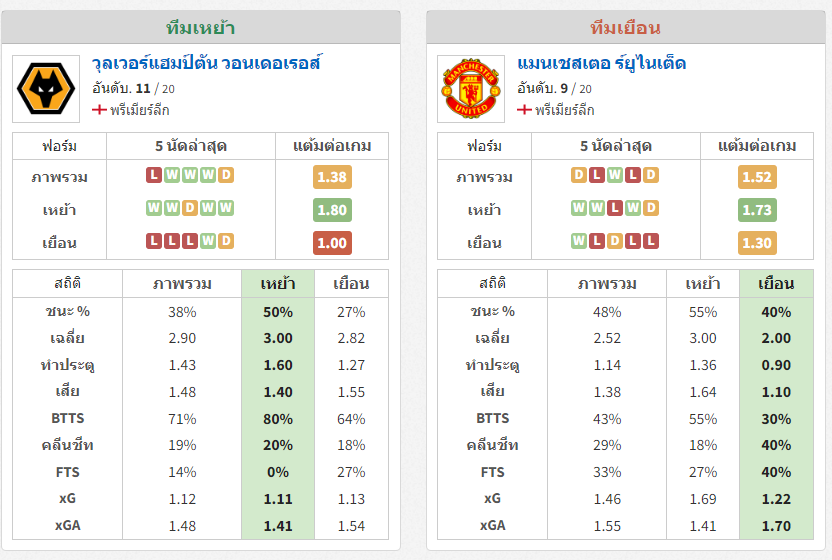Click the ทีมเยือน panel header
The height and width of the screenshot is (560, 832).
(626, 27)
